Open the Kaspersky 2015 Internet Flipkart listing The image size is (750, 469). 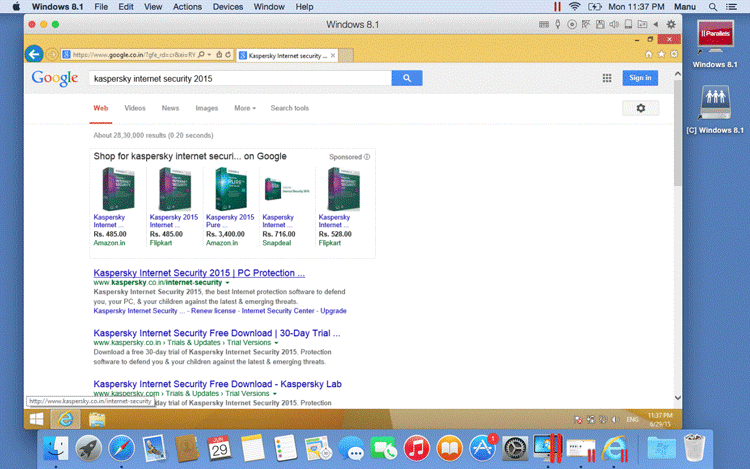tap(174, 221)
